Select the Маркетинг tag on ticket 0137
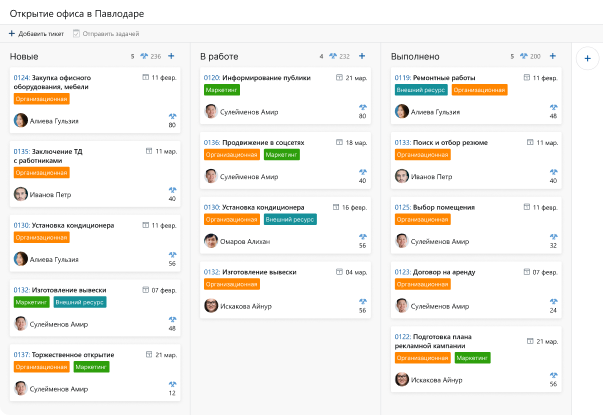Image resolution: width=603 pixels, height=415 pixels. [x=91, y=367]
